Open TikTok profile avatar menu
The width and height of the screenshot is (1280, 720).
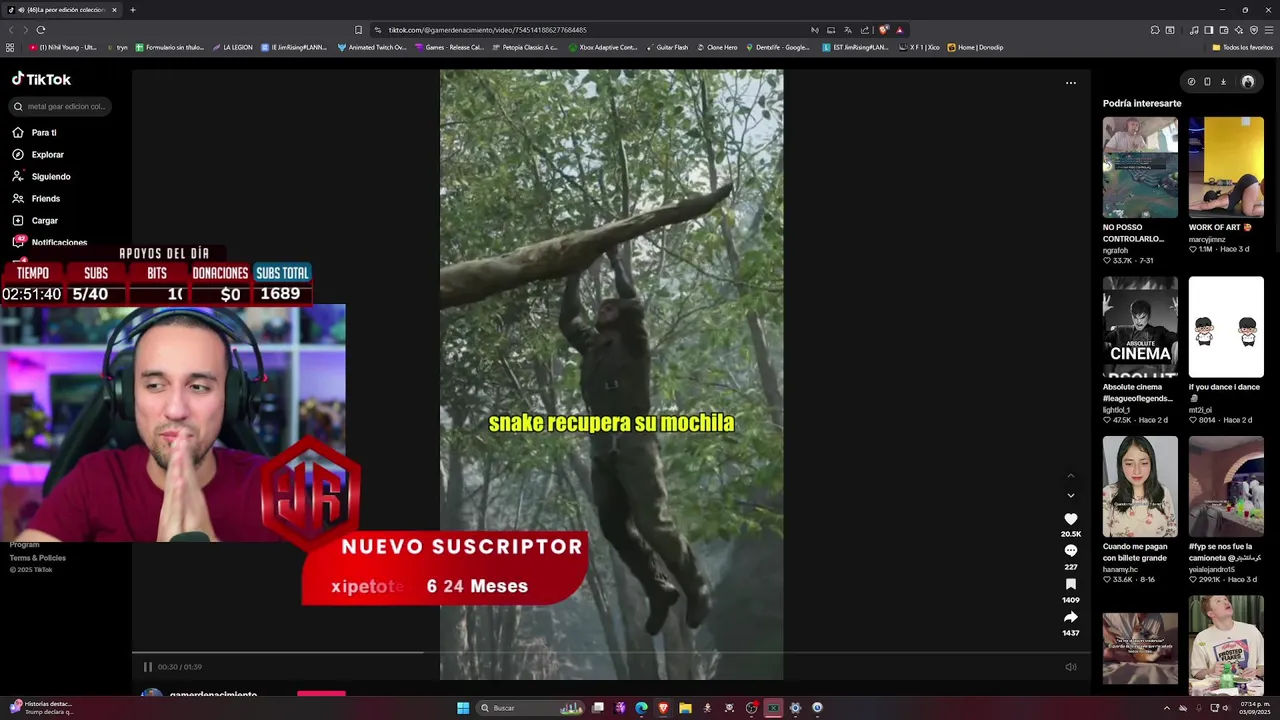coord(1247,82)
